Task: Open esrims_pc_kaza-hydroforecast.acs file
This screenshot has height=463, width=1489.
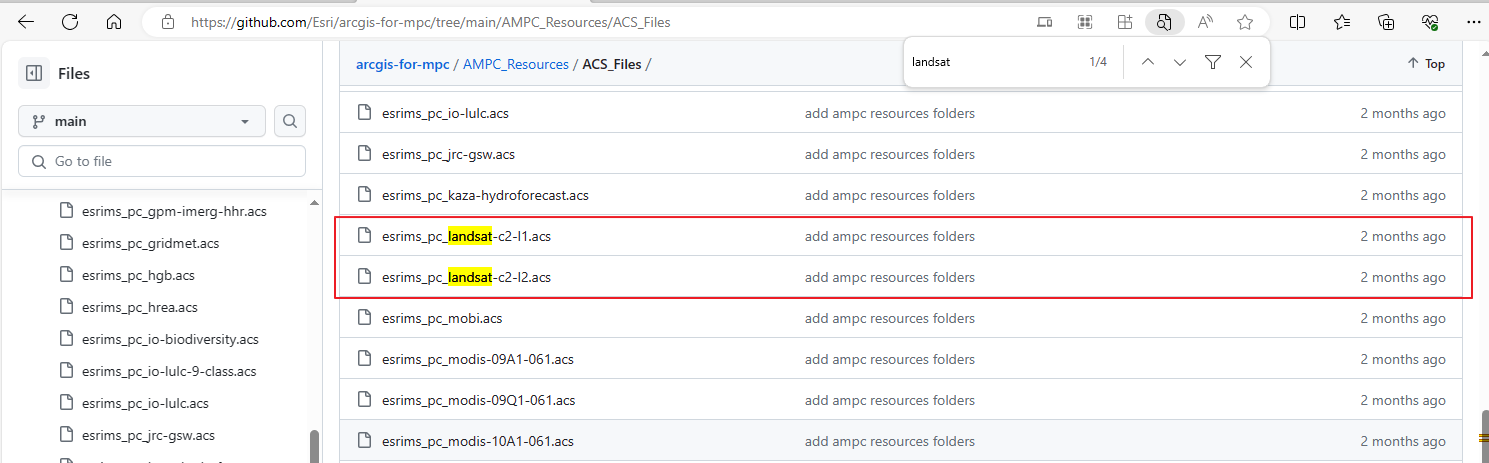Action: tap(485, 195)
